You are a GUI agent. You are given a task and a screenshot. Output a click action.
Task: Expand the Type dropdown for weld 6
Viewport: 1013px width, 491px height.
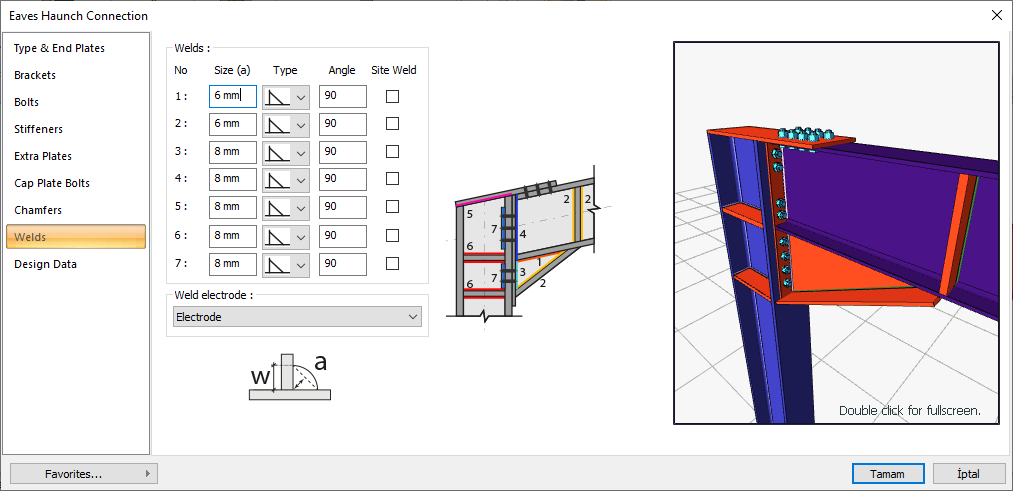coord(286,236)
